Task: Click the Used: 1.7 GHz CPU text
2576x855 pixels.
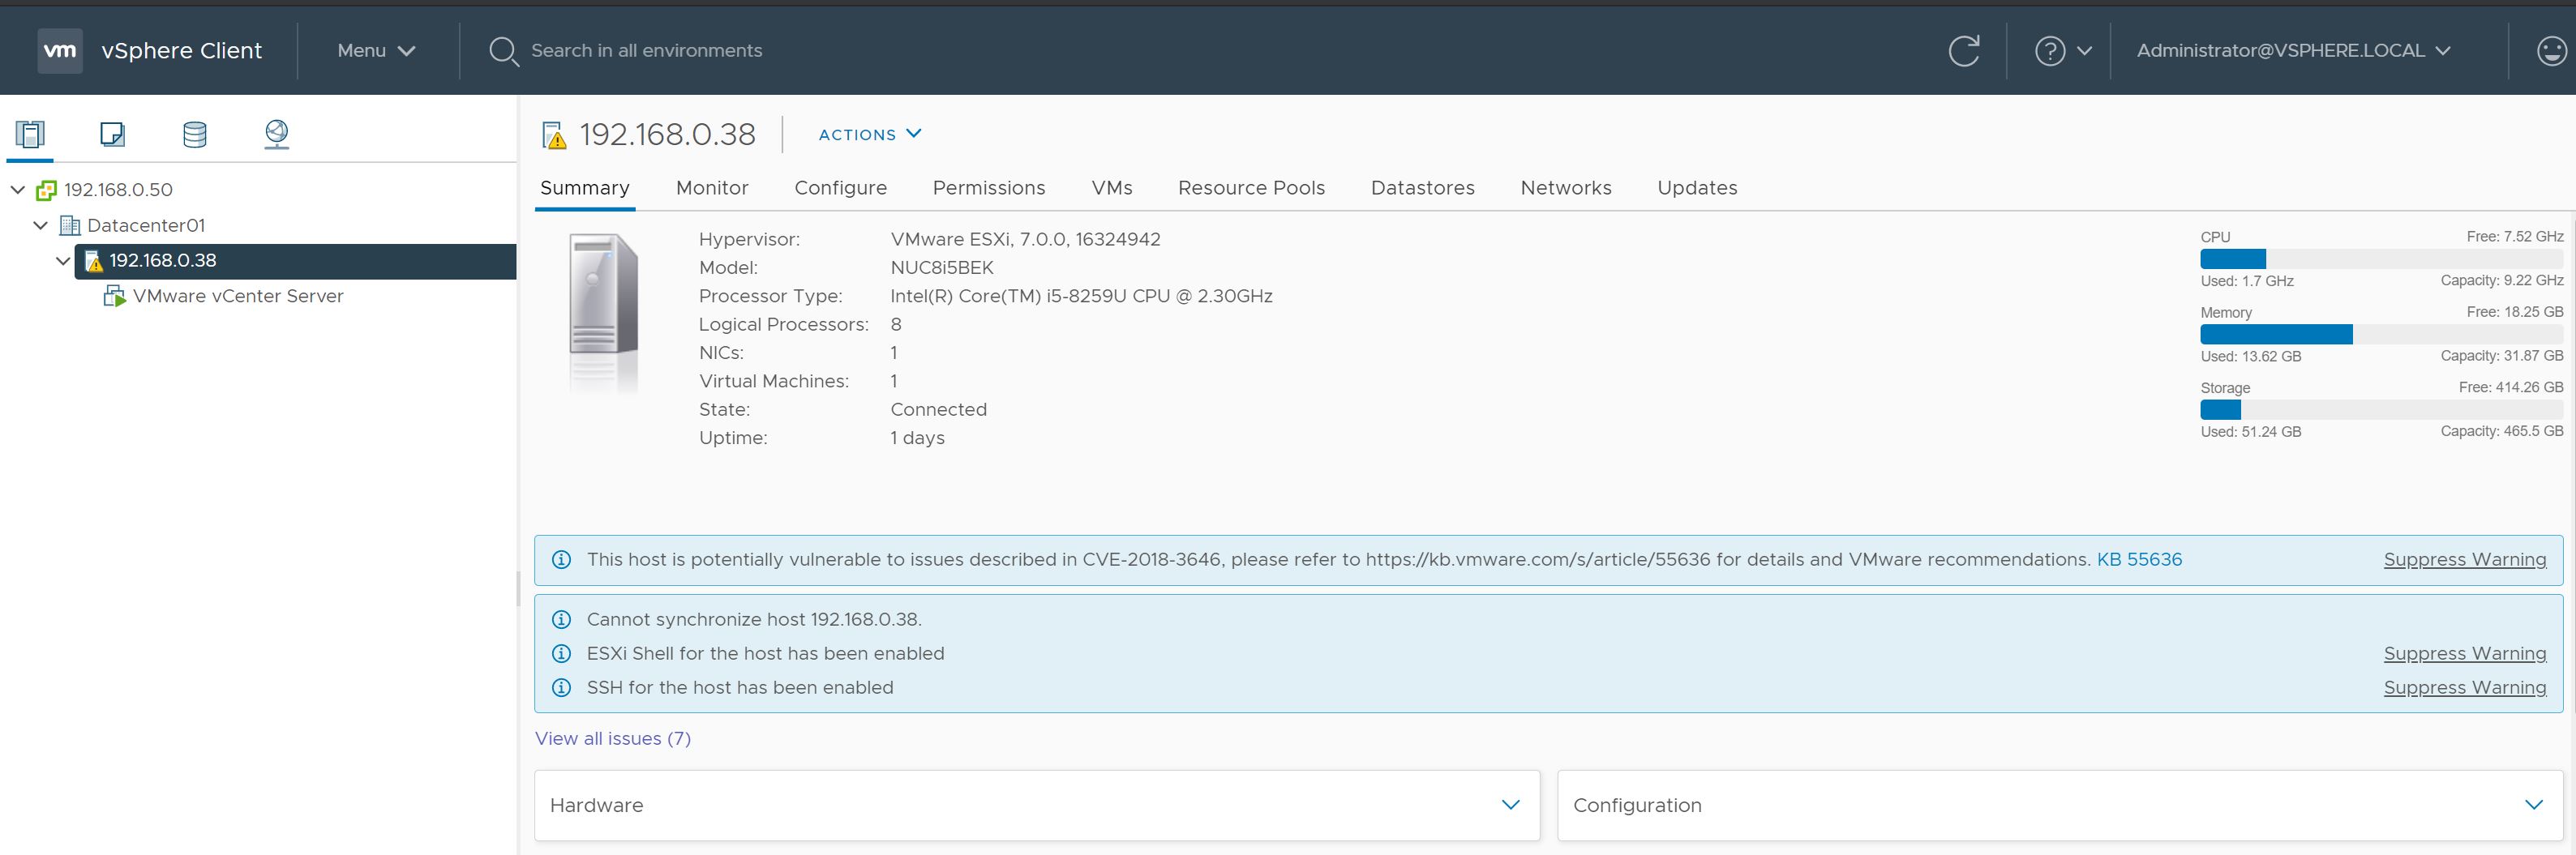Action: pyautogui.click(x=2247, y=281)
